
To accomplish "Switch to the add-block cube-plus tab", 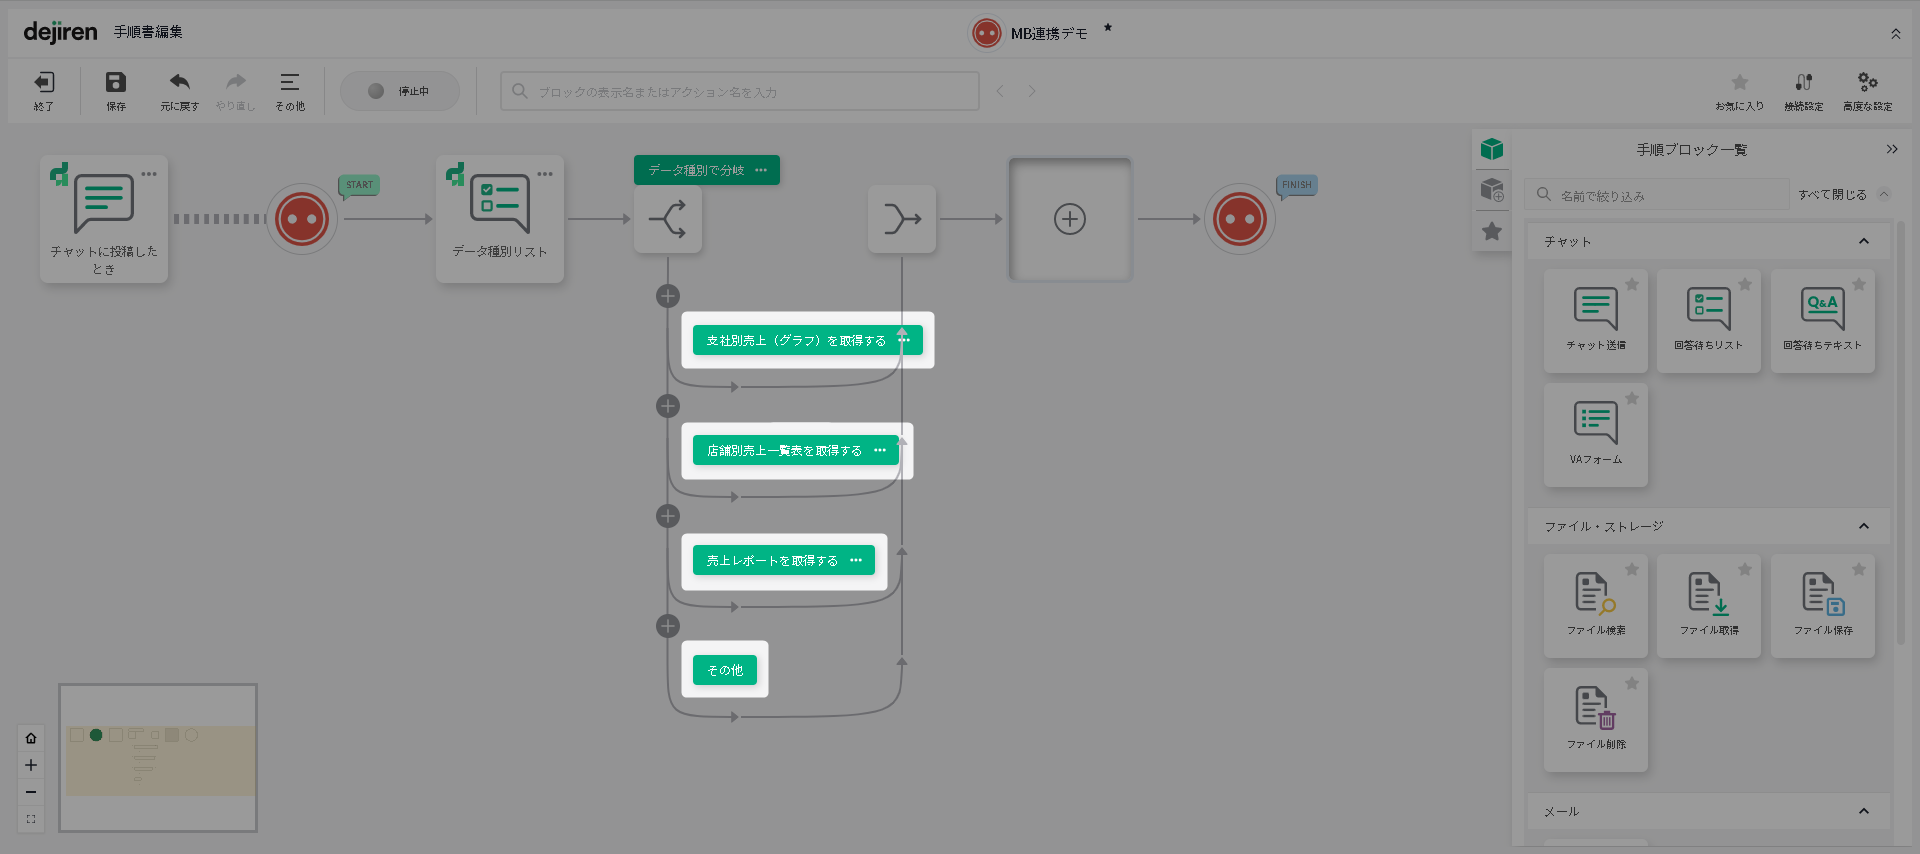I will tap(1492, 189).
